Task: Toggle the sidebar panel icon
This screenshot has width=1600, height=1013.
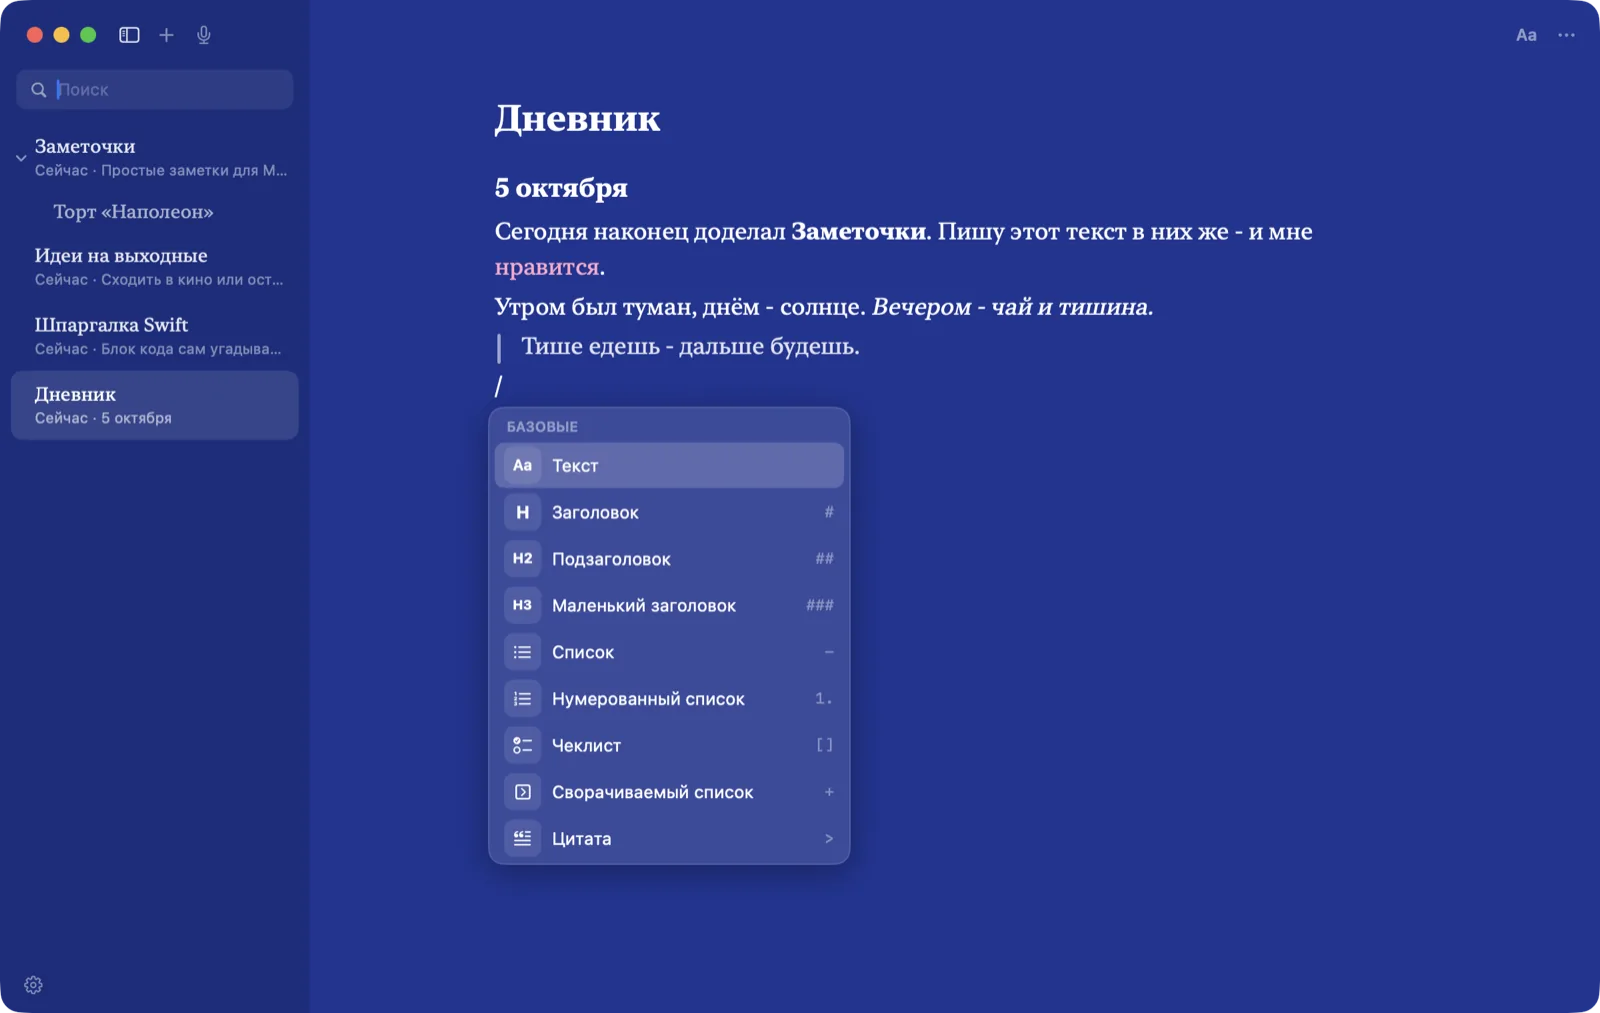Action: point(129,35)
